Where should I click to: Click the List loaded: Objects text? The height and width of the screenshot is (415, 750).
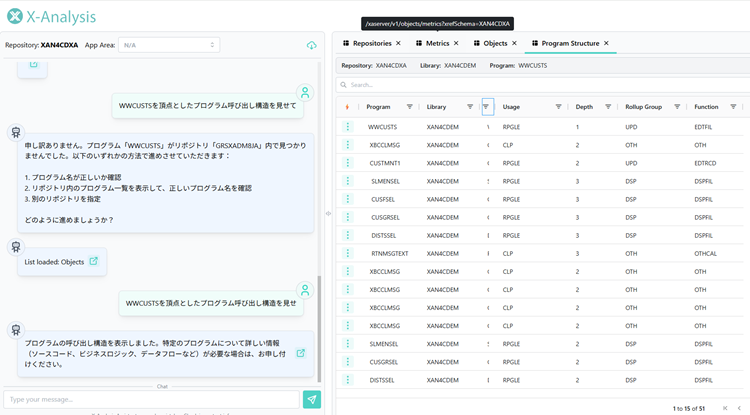tap(54, 262)
